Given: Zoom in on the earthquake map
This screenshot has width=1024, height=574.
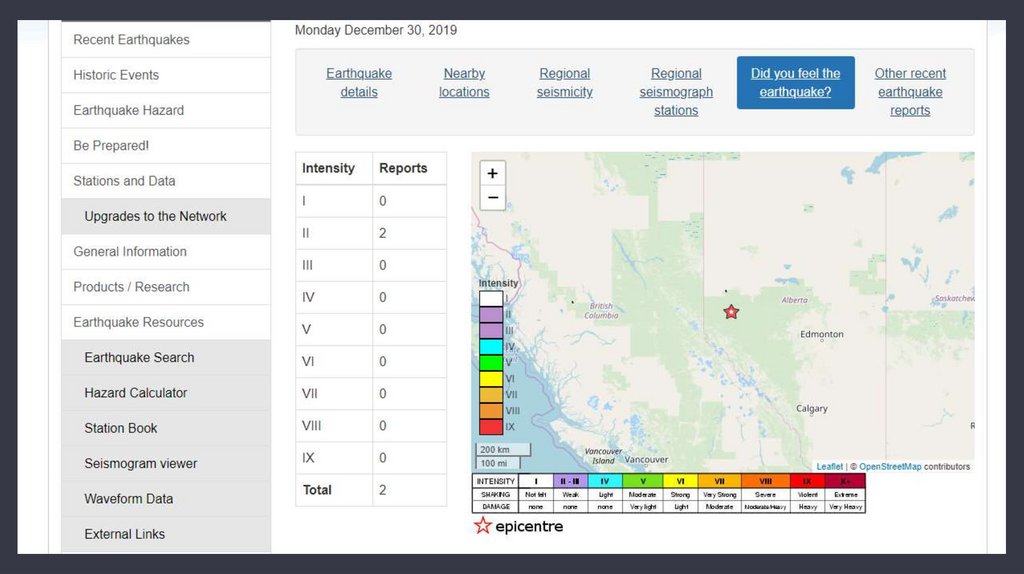Looking at the screenshot, I should (492, 173).
